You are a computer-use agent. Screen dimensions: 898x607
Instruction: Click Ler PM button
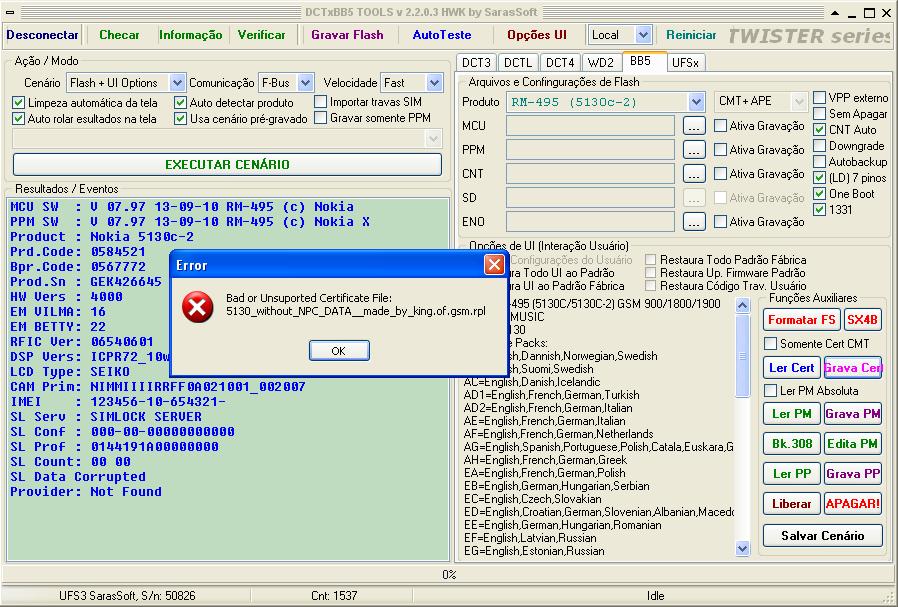(x=791, y=413)
